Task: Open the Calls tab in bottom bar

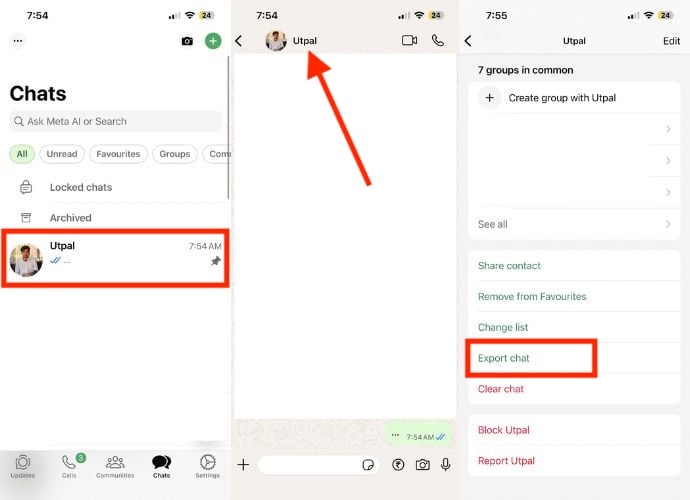Action: 69,466
